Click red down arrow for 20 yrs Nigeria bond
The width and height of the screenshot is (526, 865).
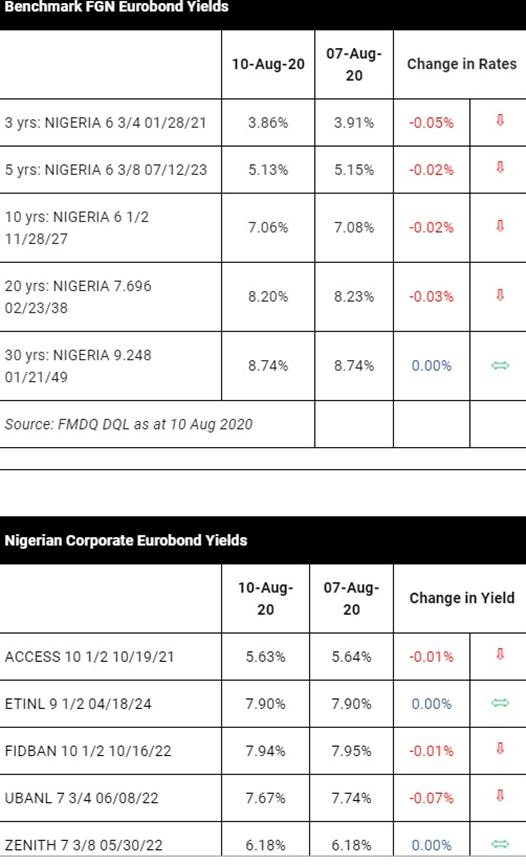[x=500, y=295]
